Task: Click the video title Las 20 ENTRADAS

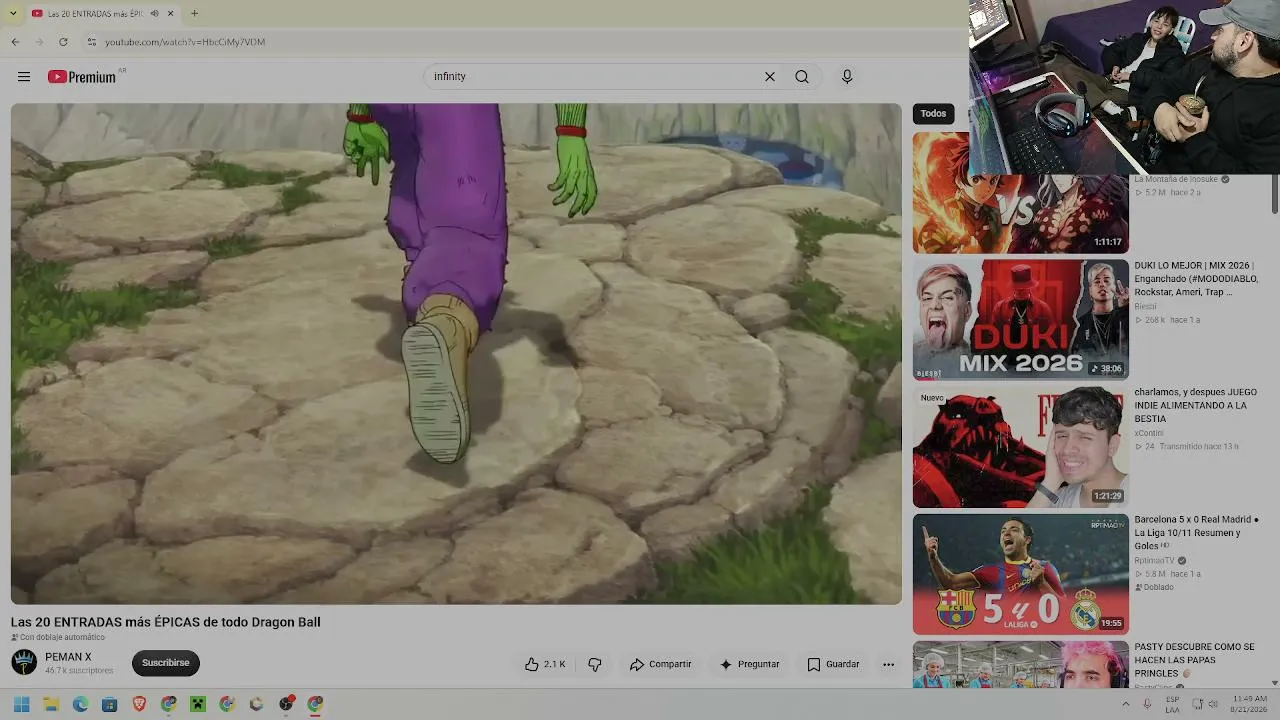Action: 166,622
